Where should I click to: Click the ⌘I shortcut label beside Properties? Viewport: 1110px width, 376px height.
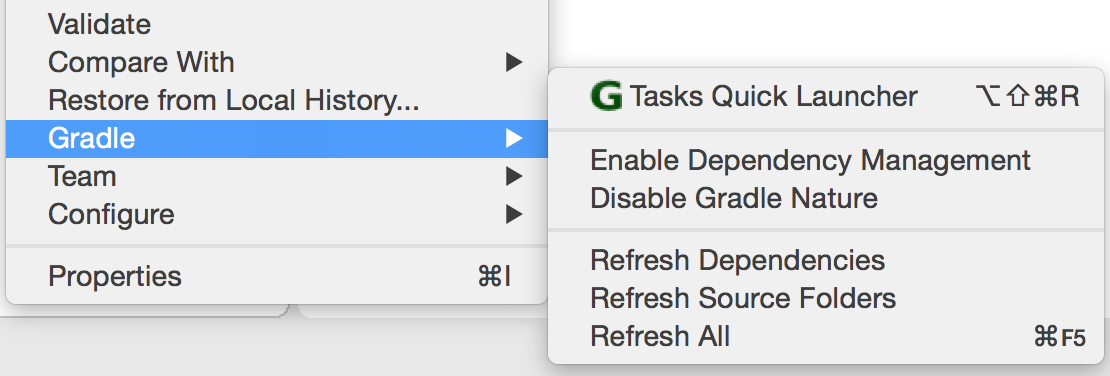click(x=495, y=276)
